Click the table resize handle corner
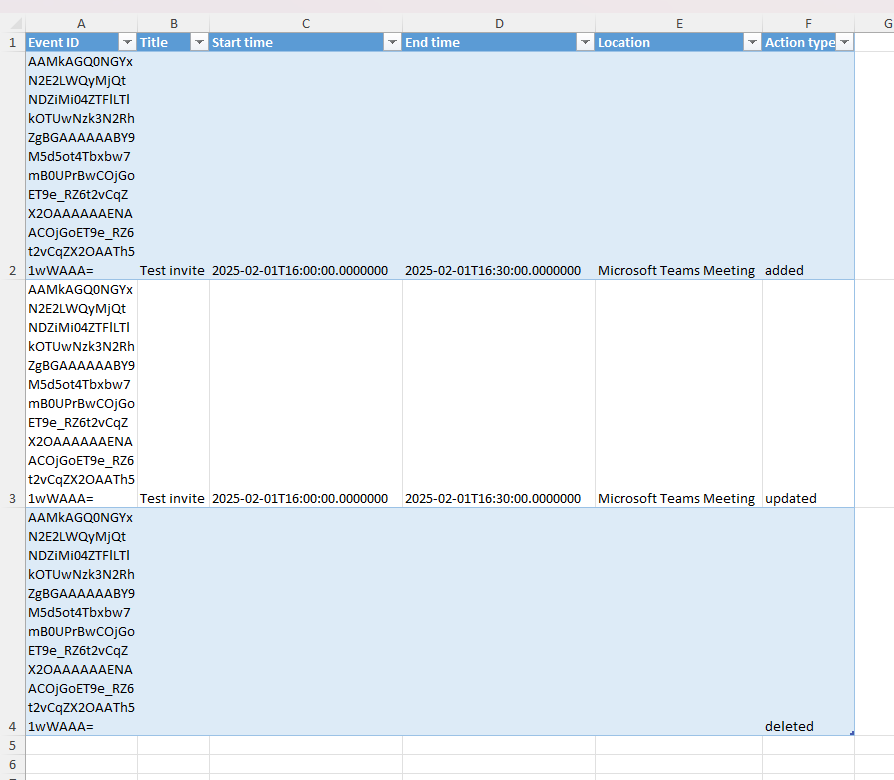This screenshot has height=780, width=894. tap(852, 733)
